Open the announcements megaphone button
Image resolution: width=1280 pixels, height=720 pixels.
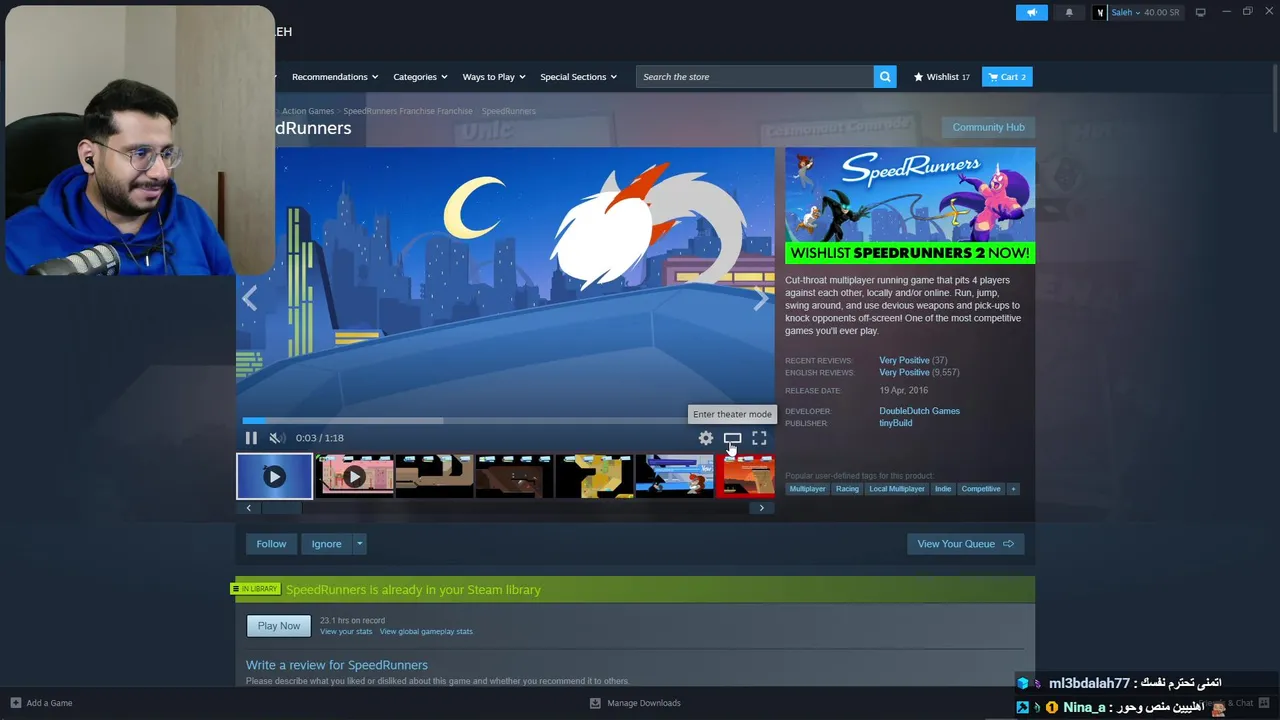coord(1031,12)
